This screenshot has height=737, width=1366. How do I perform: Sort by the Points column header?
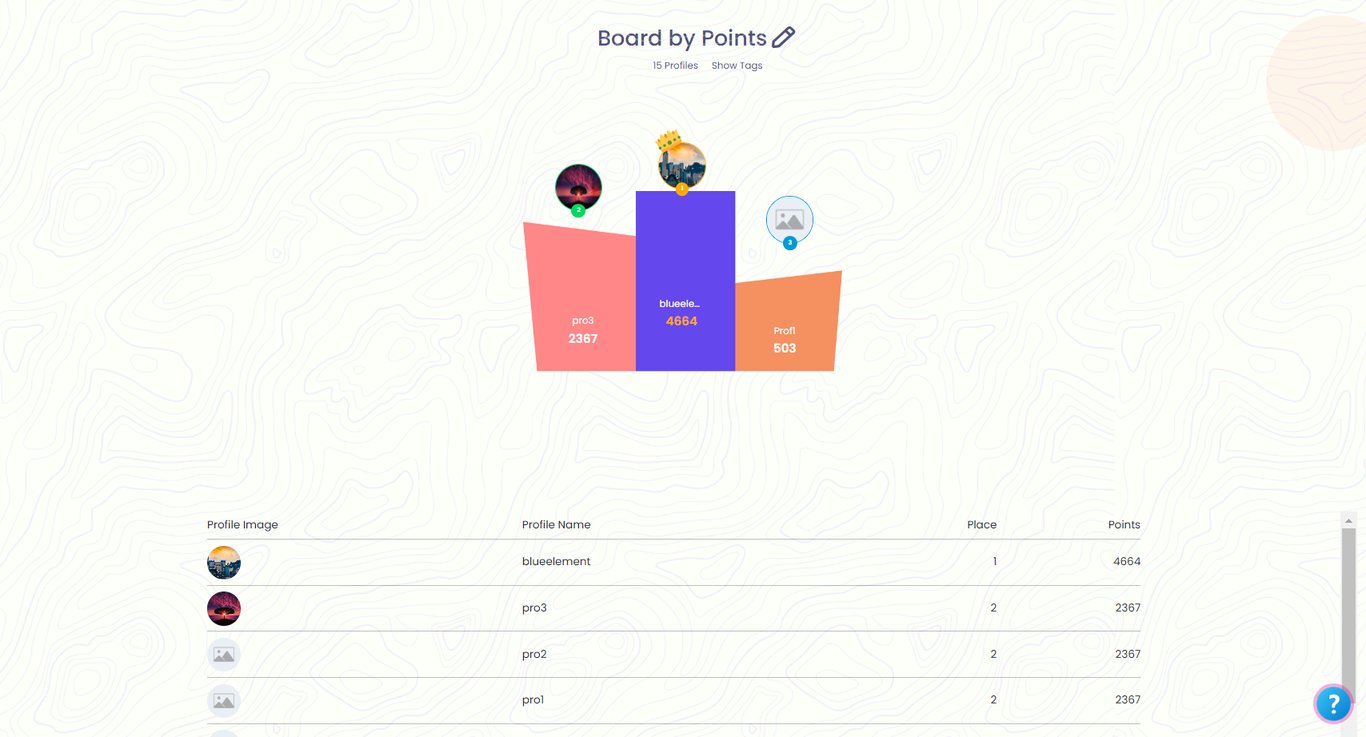click(x=1123, y=525)
